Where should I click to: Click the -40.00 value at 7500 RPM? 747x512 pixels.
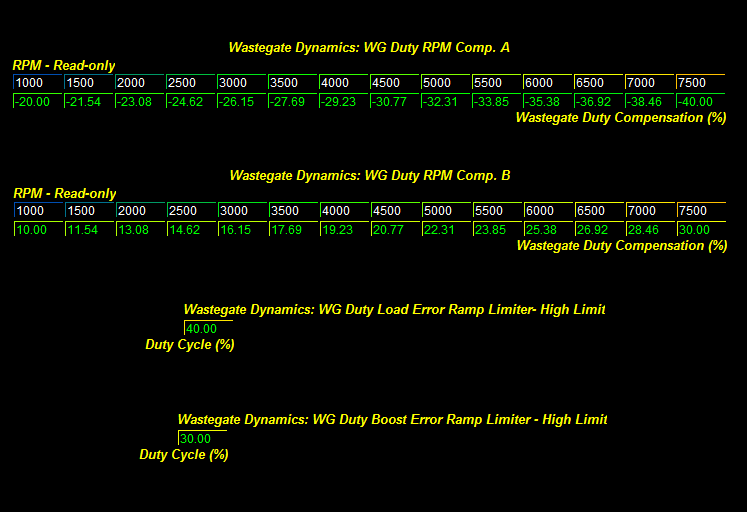pyautogui.click(x=700, y=101)
